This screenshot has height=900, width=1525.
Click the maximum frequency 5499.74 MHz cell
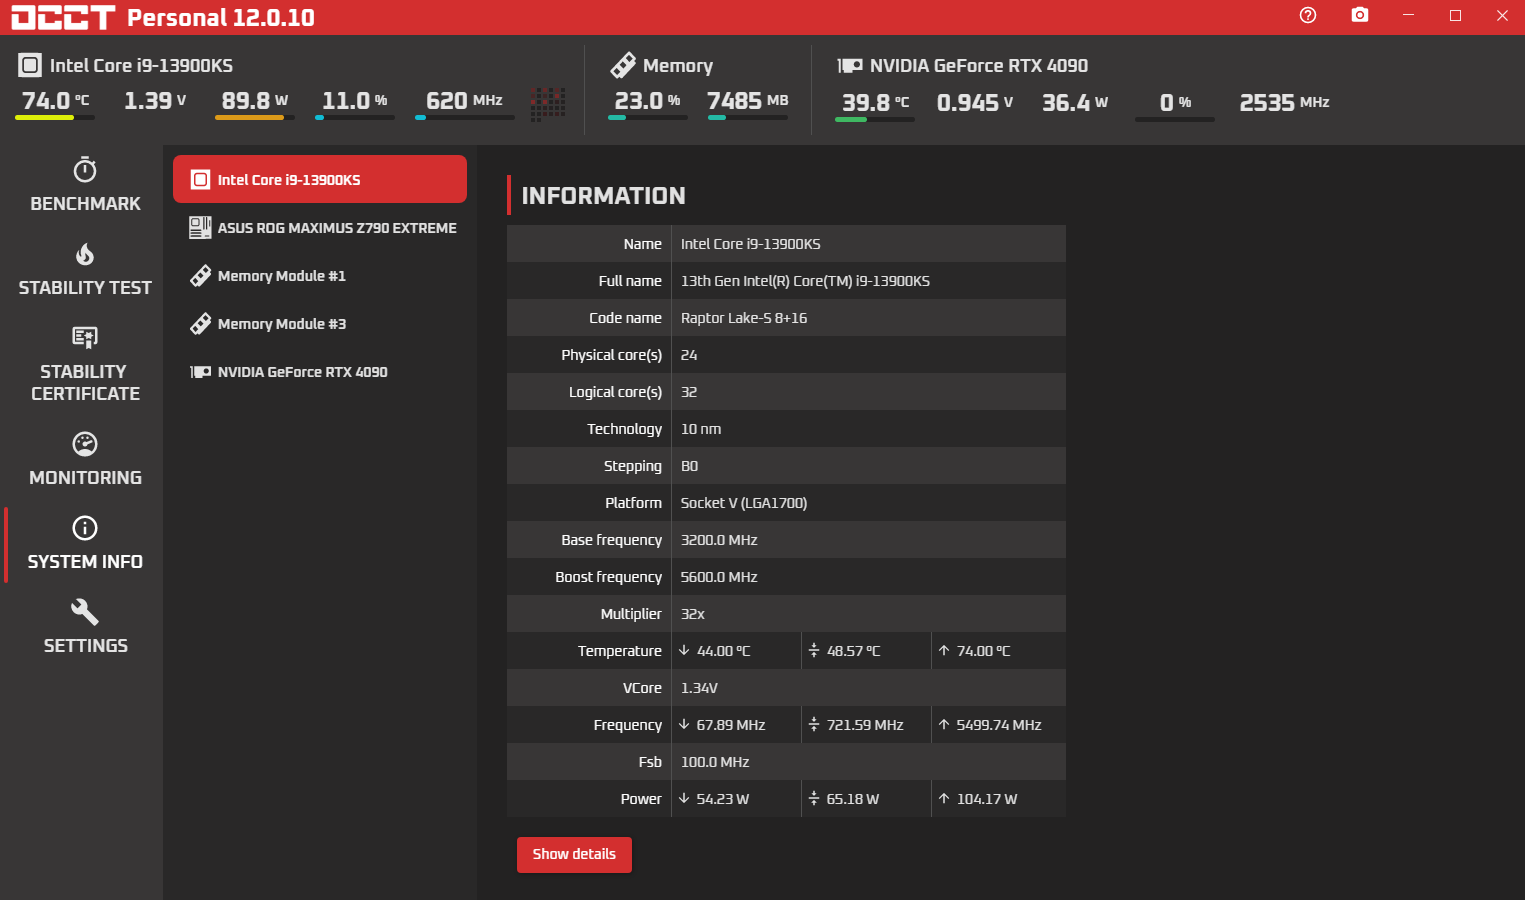click(x=998, y=725)
